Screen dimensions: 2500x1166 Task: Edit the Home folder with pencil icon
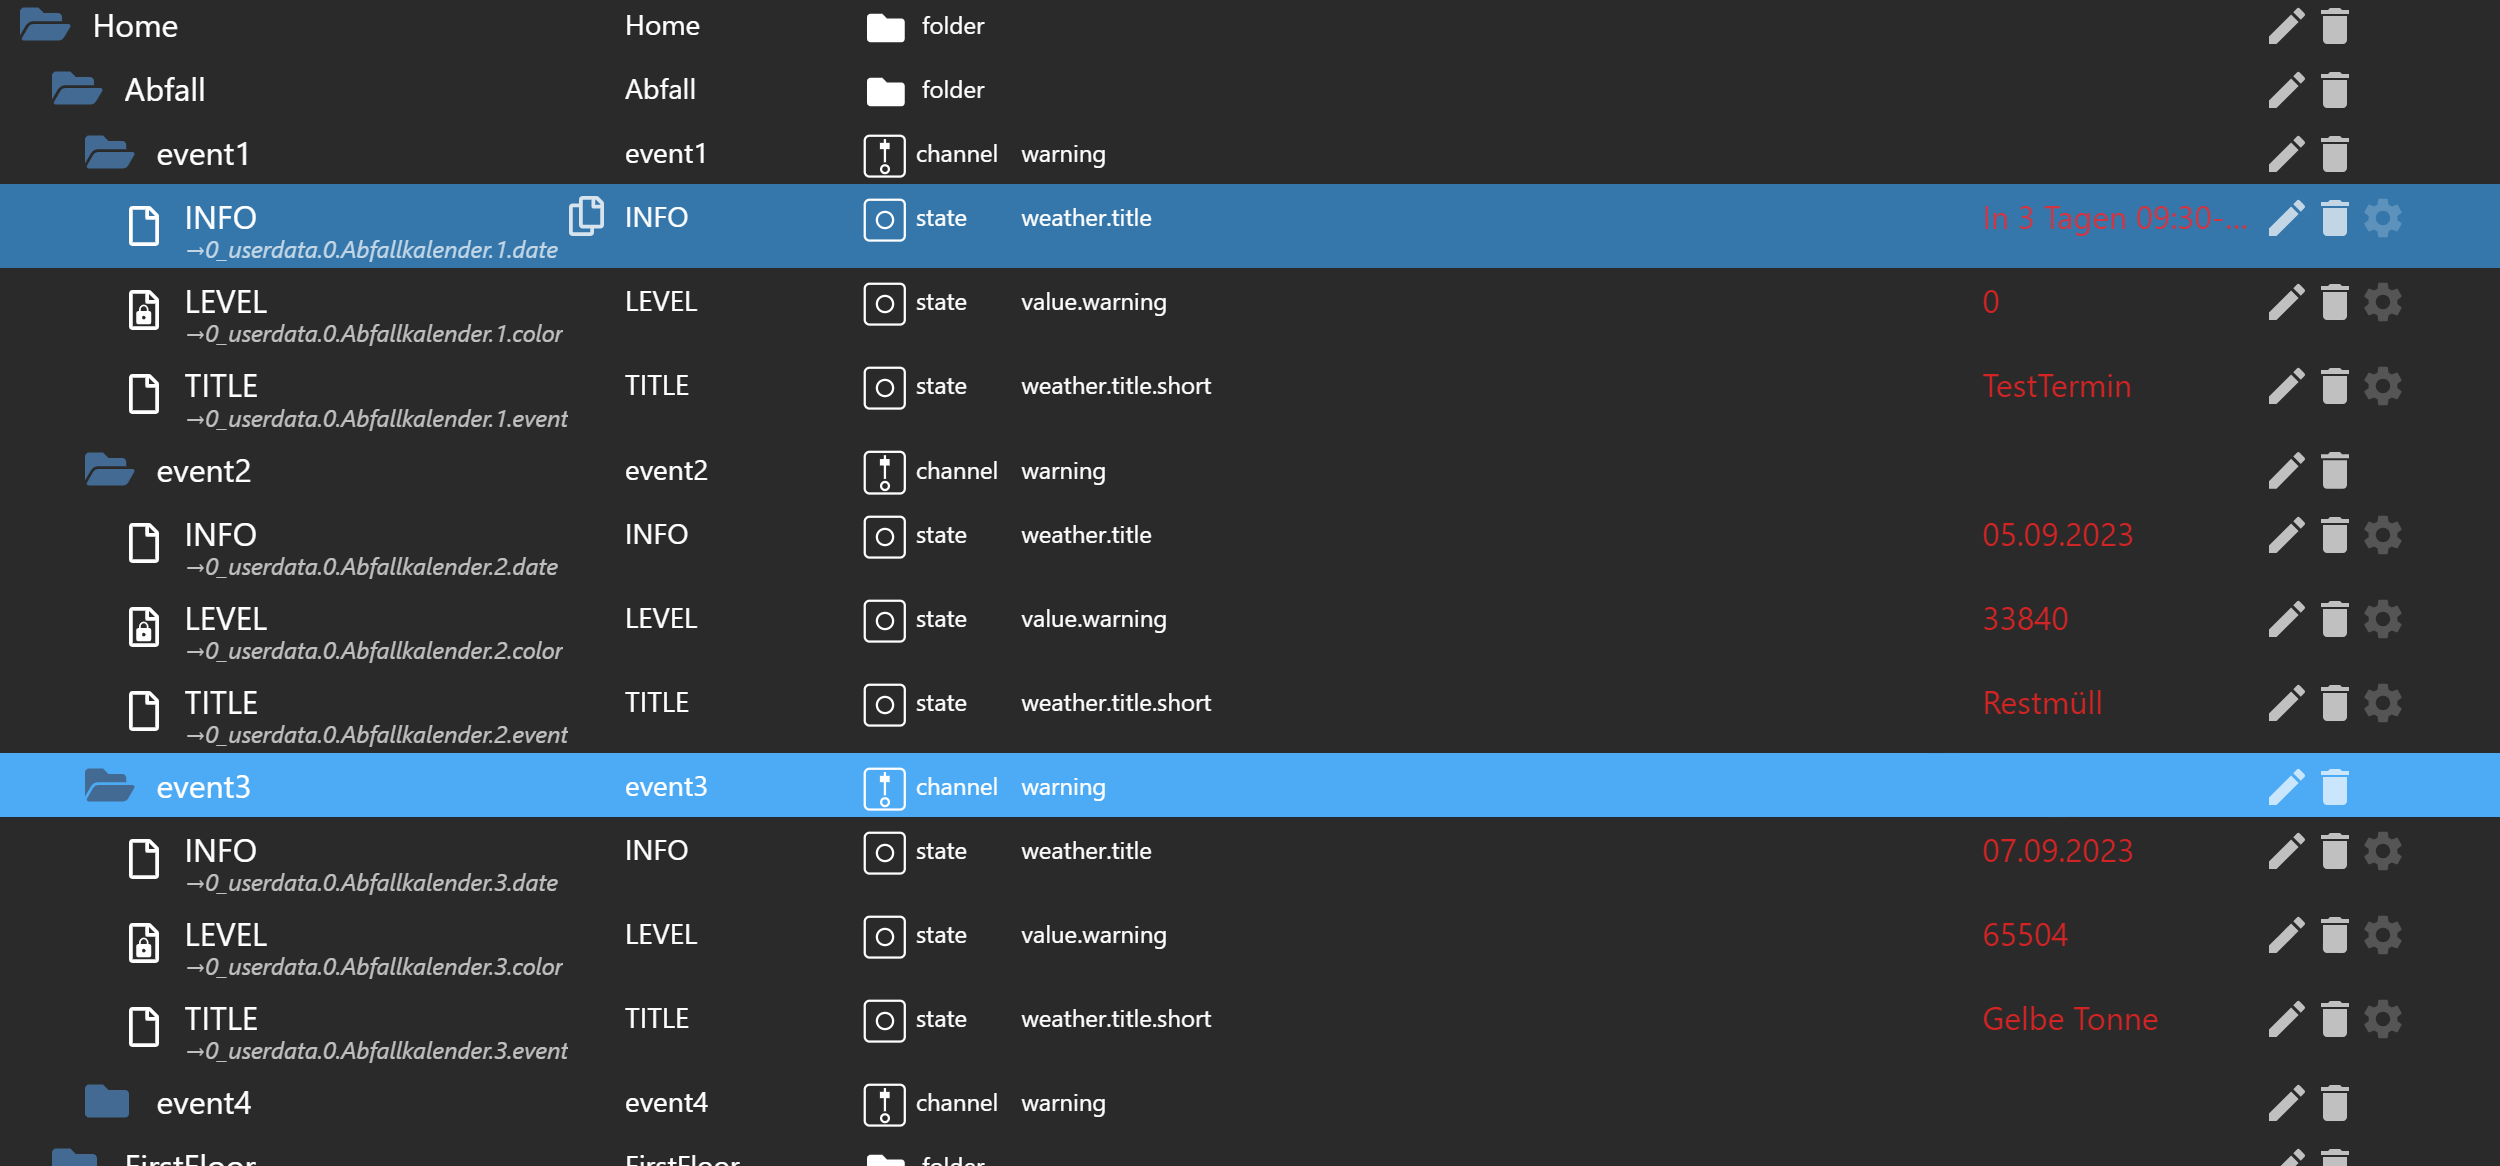[x=2286, y=26]
